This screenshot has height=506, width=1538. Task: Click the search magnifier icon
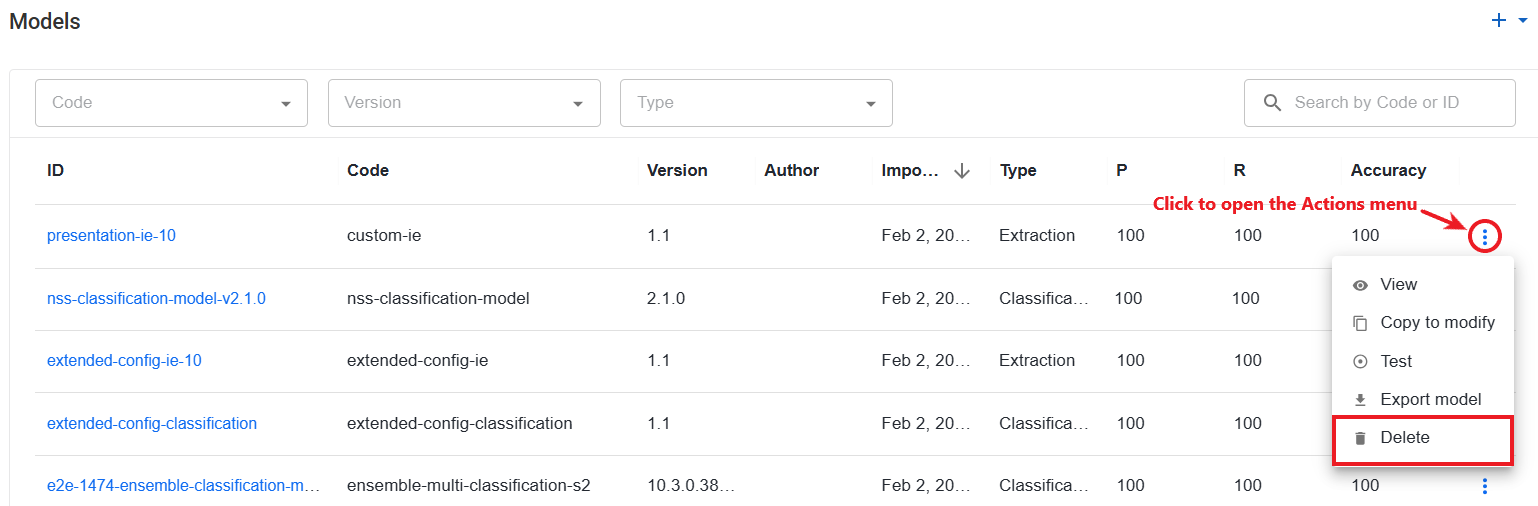coord(1272,102)
